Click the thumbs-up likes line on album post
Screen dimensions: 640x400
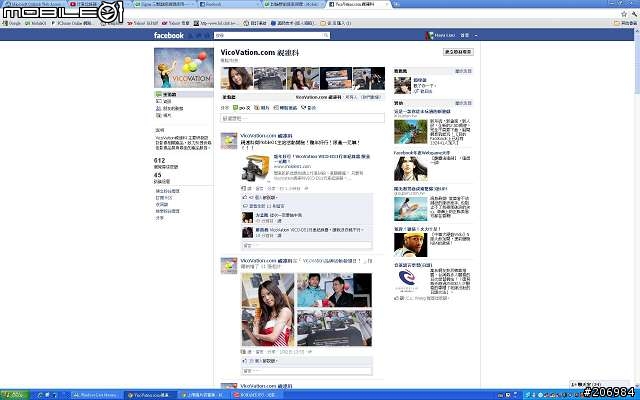pyautogui.click(x=261, y=361)
